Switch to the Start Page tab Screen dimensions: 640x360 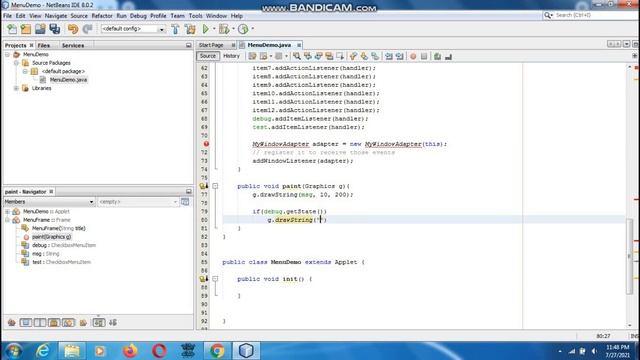(211, 45)
